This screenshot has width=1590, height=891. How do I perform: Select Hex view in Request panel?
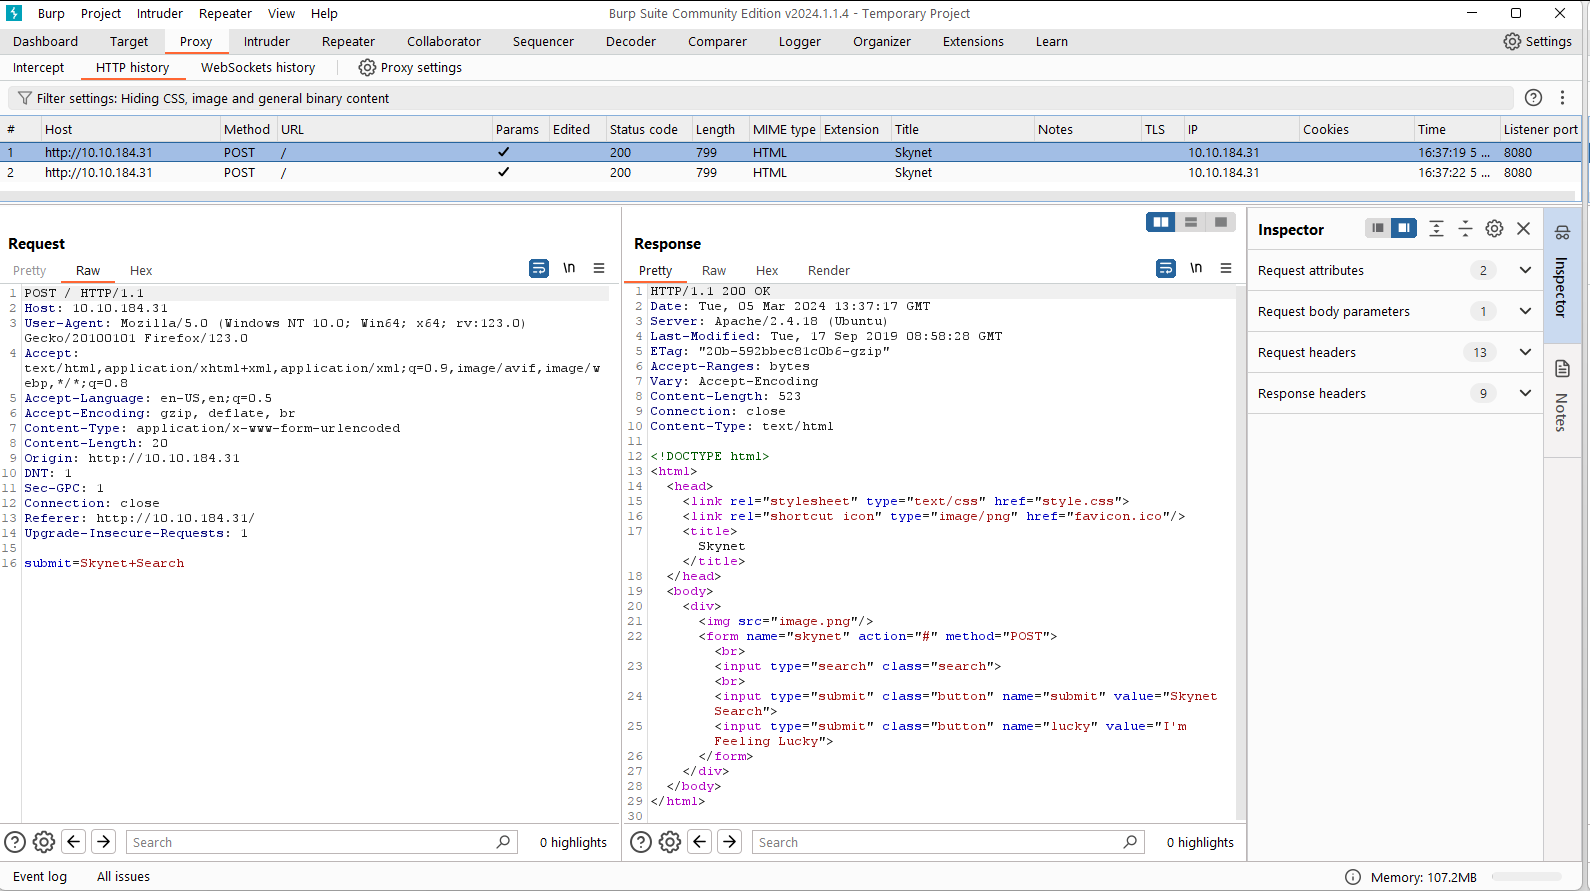(141, 270)
